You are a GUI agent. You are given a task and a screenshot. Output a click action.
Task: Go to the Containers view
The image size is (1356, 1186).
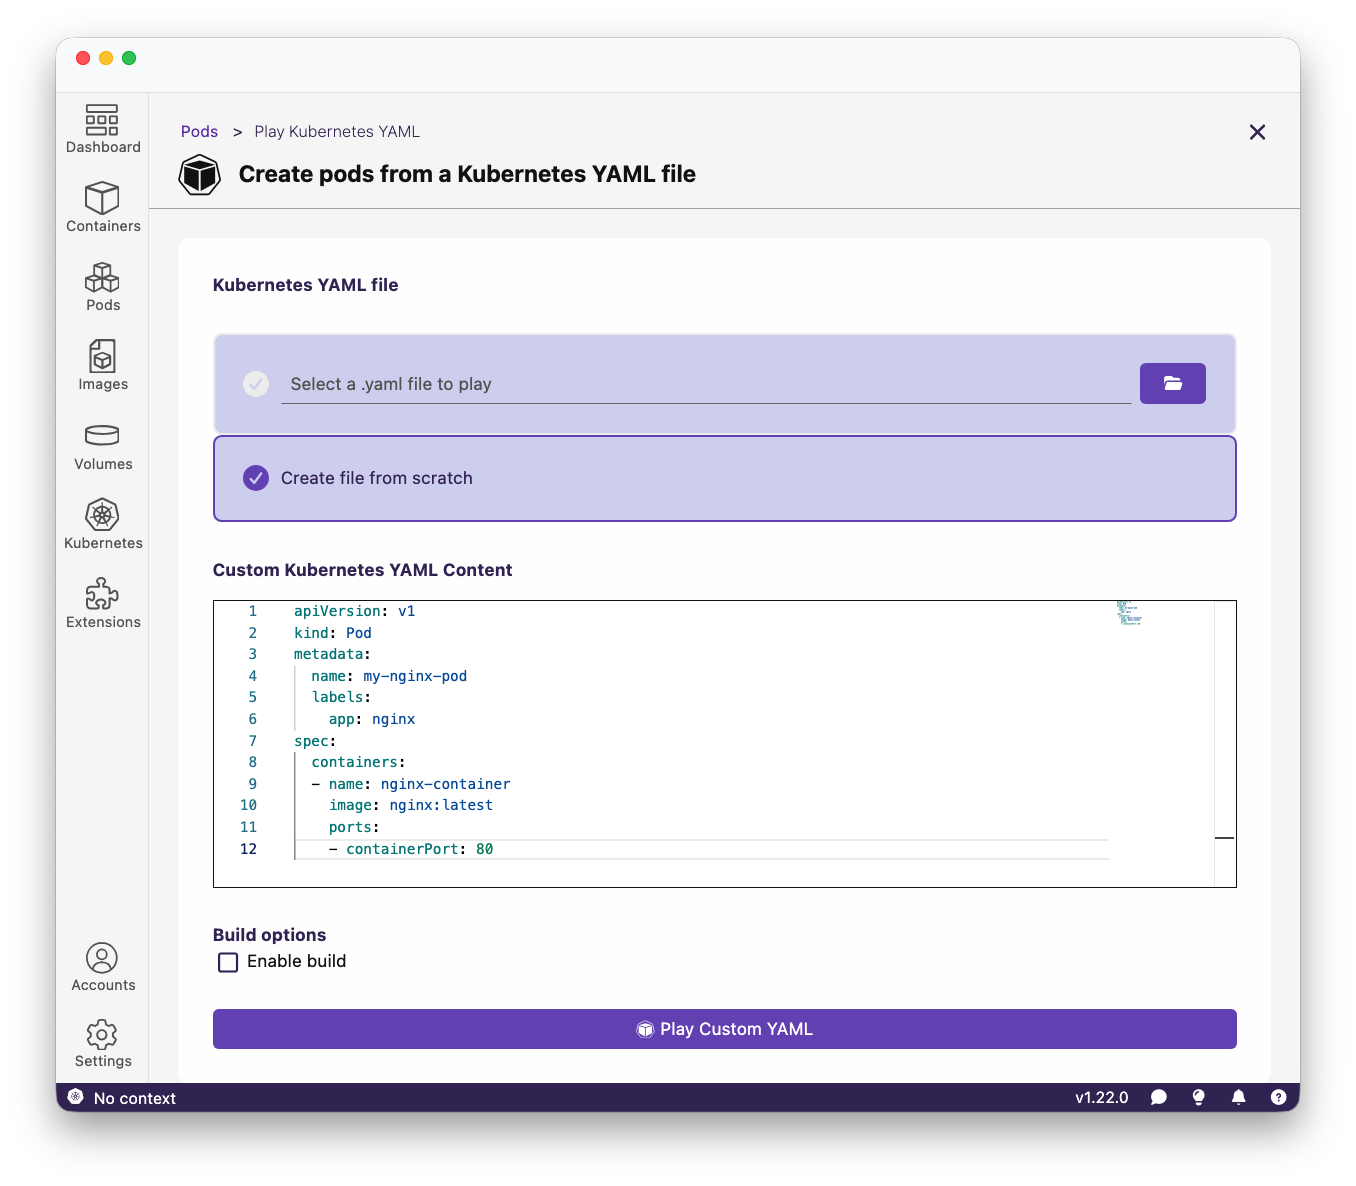click(x=103, y=208)
